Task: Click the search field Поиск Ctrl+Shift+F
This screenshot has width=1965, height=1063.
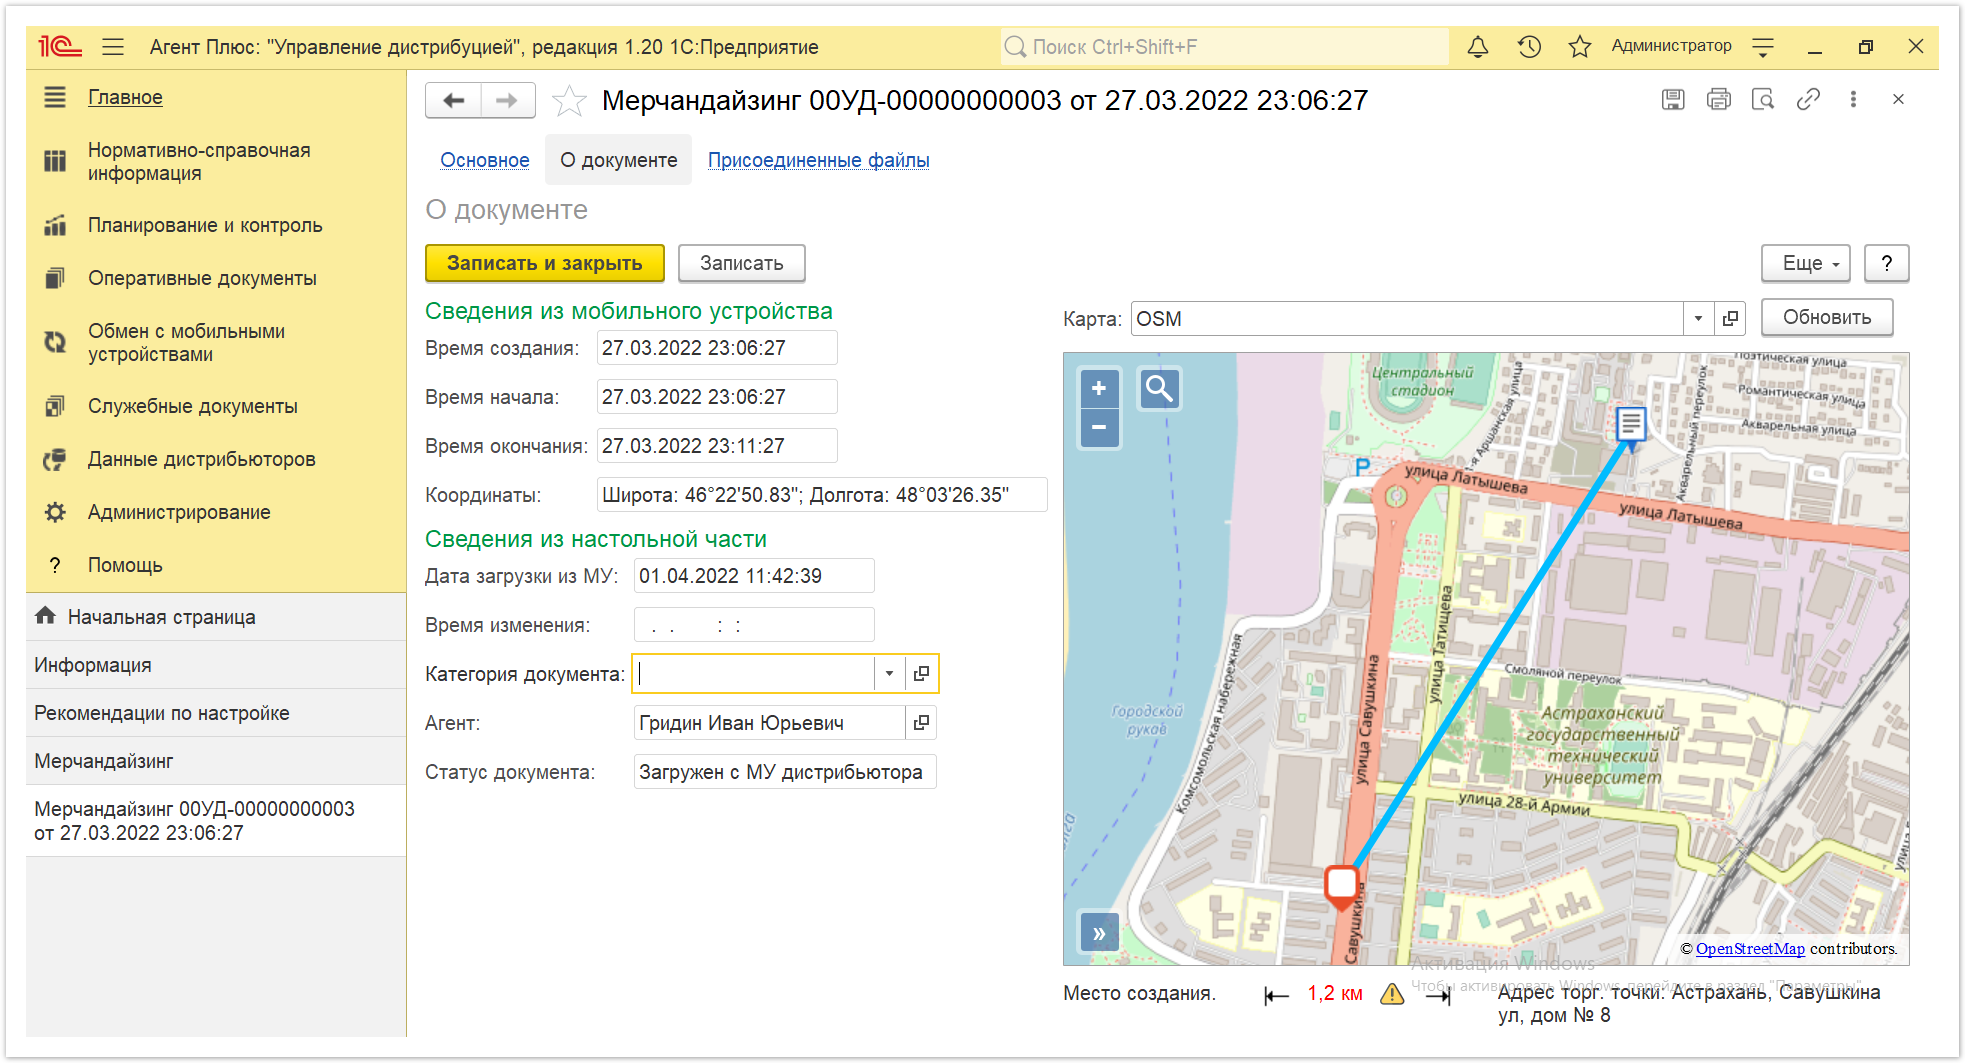Action: [x=1224, y=47]
